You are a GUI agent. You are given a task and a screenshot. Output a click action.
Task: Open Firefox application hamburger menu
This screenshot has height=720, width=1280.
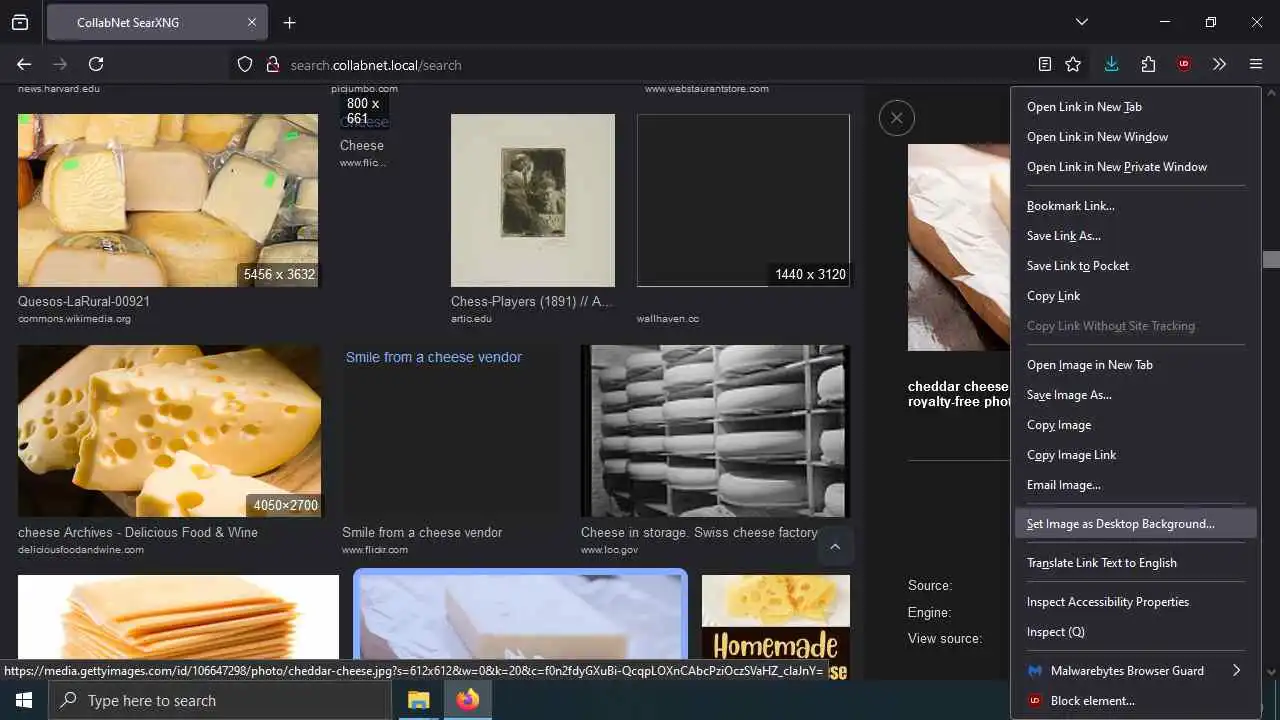point(1256,64)
